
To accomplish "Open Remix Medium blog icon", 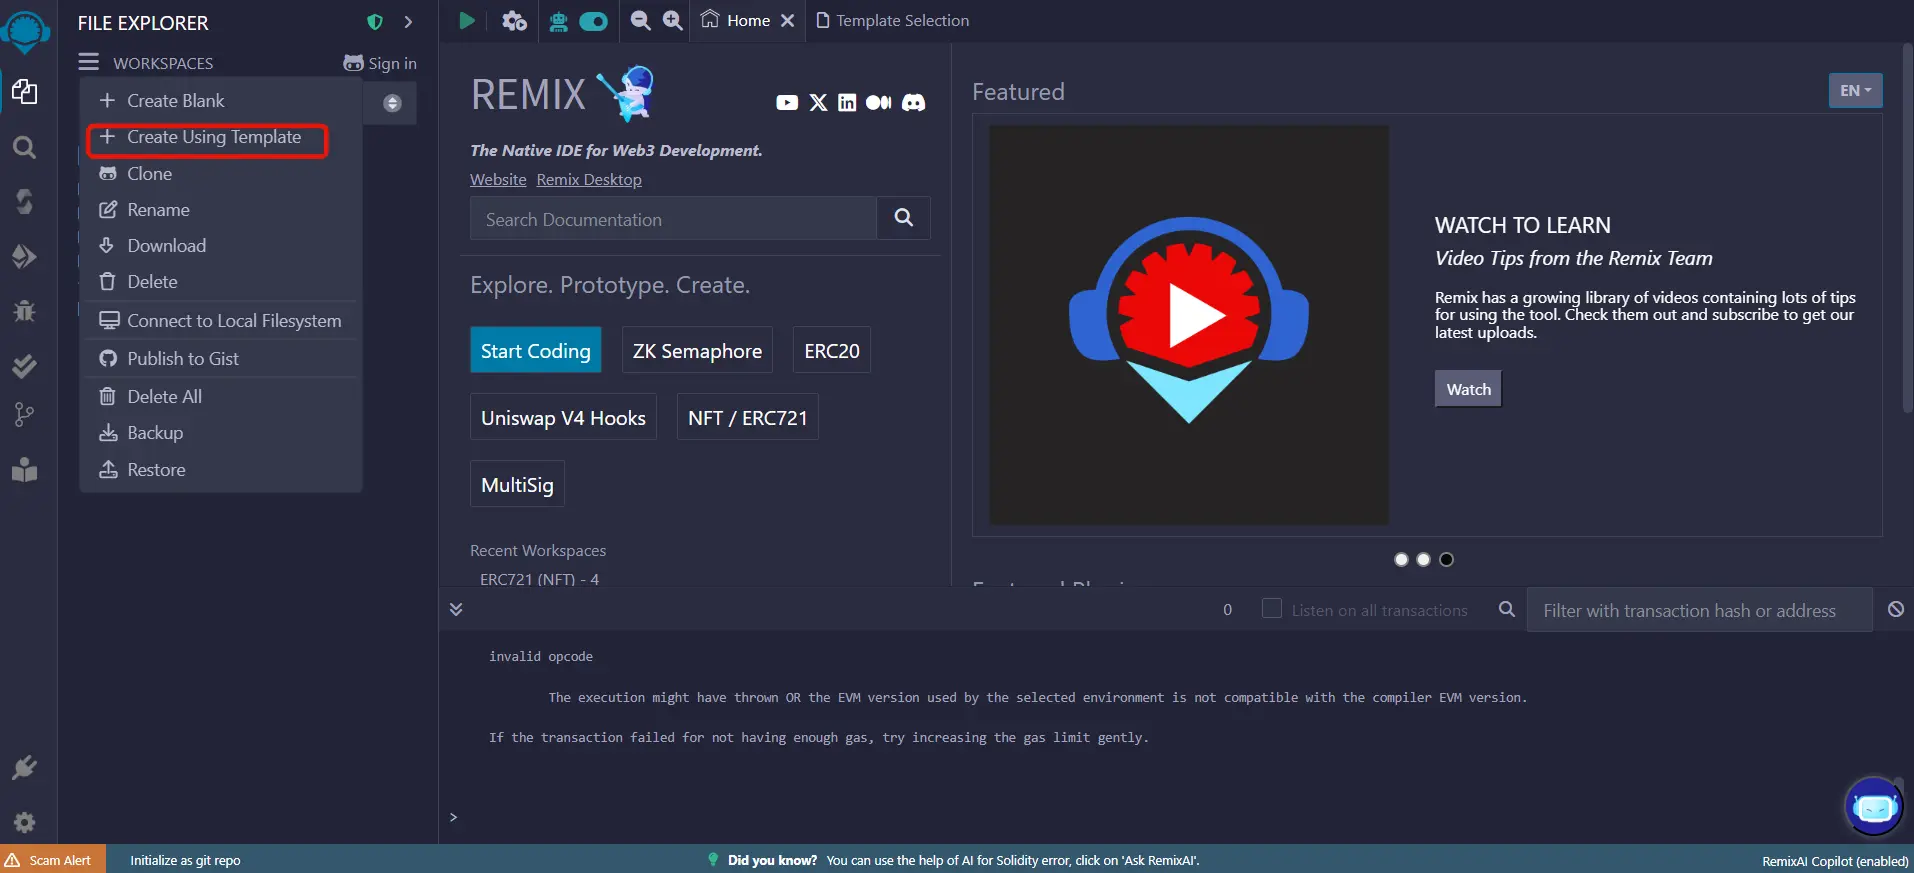I will (879, 102).
